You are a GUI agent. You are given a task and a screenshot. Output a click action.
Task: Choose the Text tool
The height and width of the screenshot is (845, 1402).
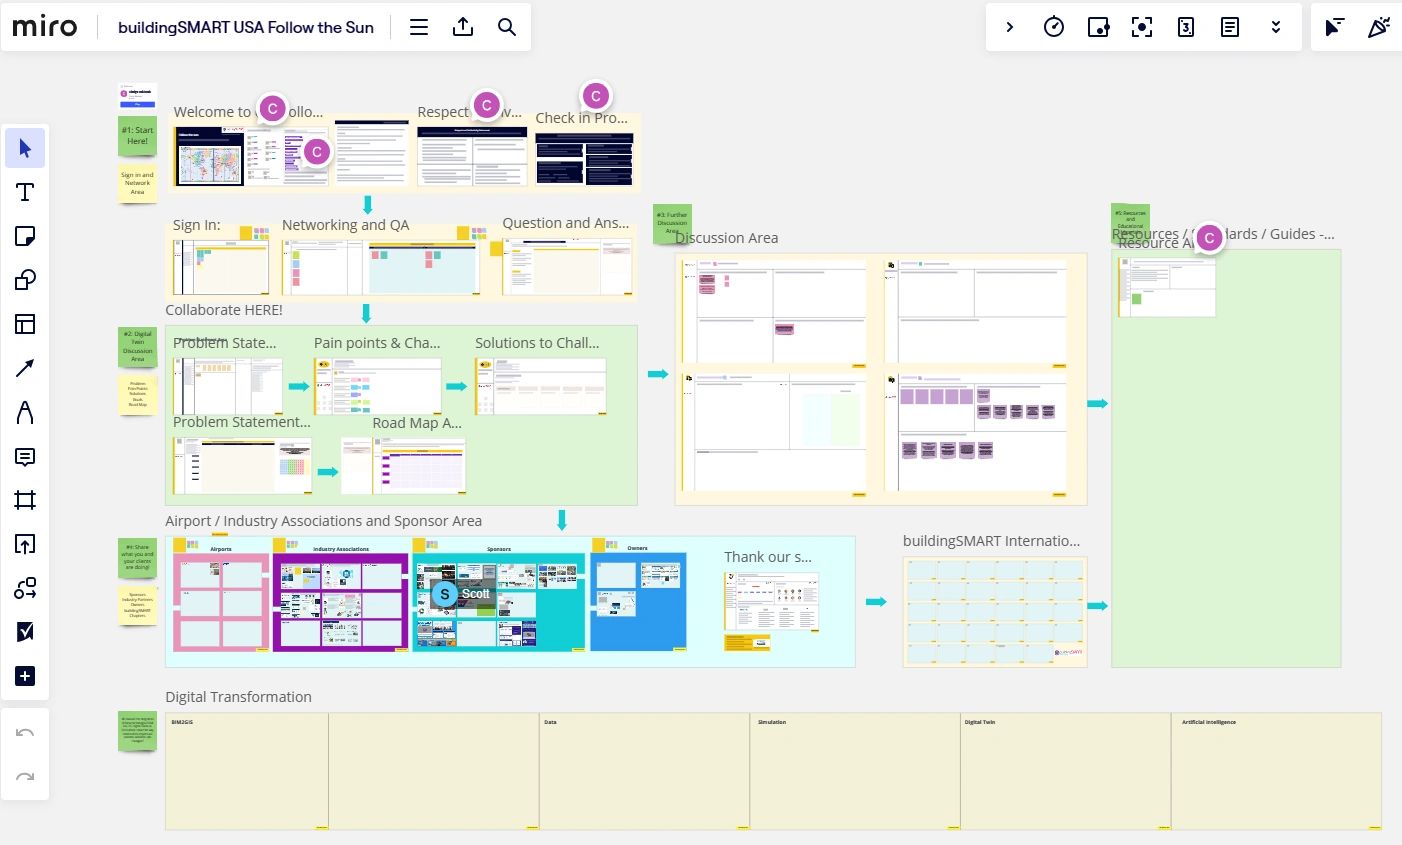point(25,193)
